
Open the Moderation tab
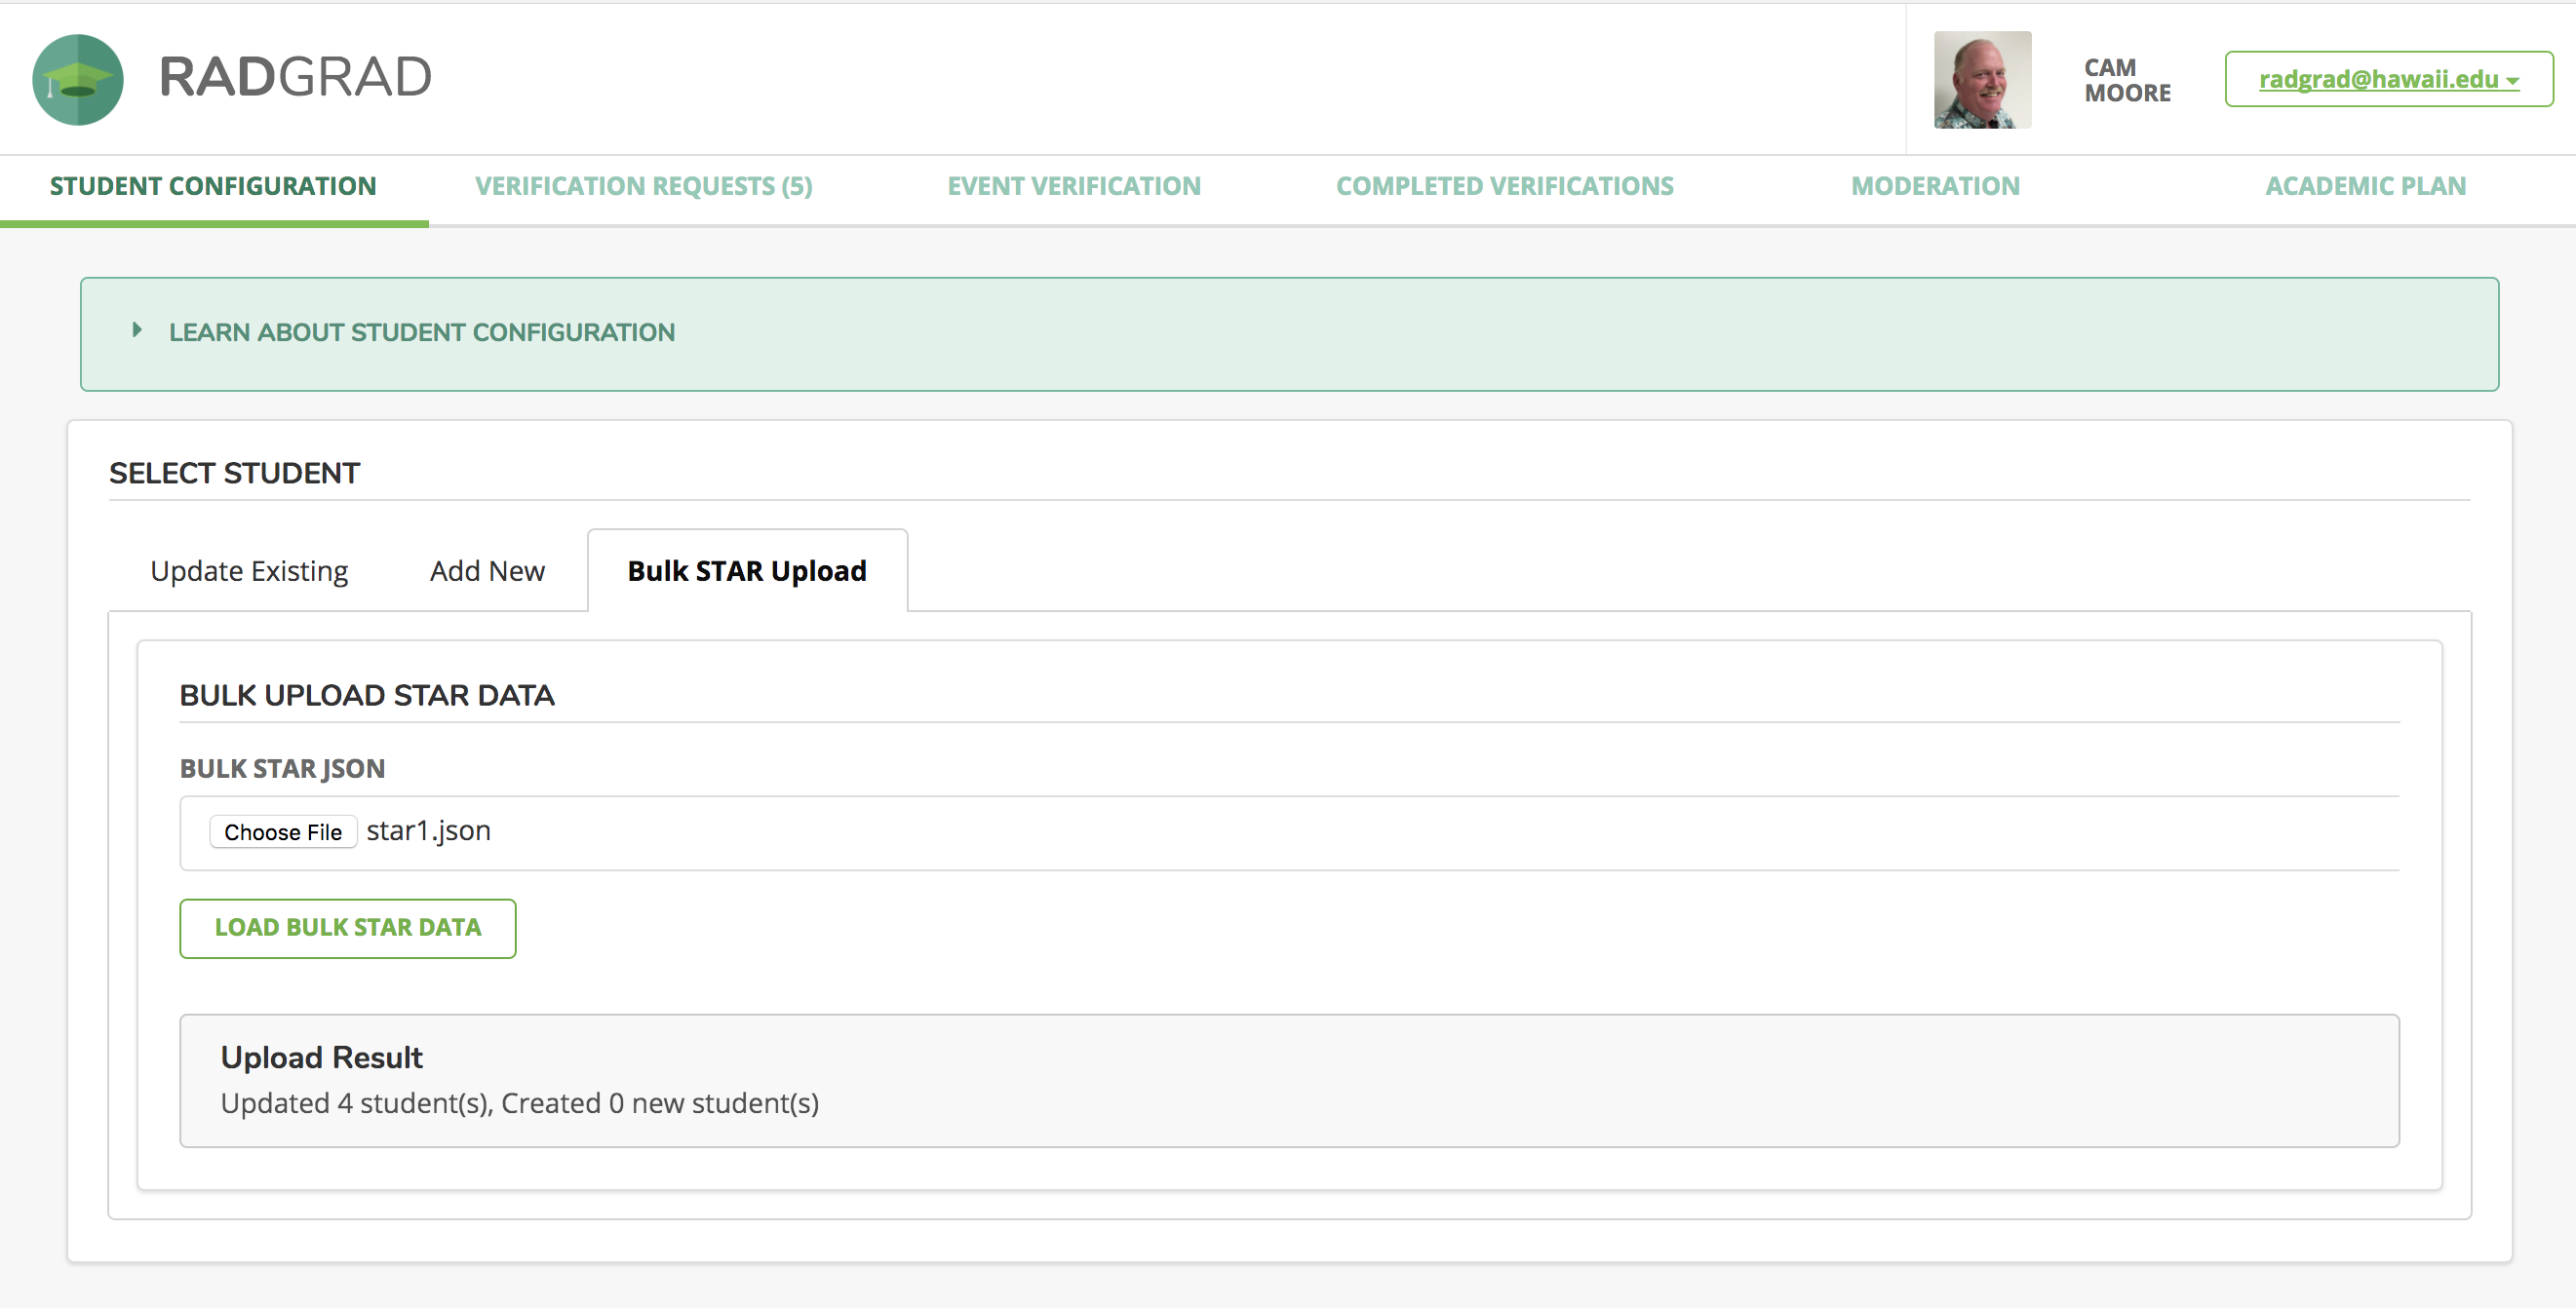[x=1935, y=186]
